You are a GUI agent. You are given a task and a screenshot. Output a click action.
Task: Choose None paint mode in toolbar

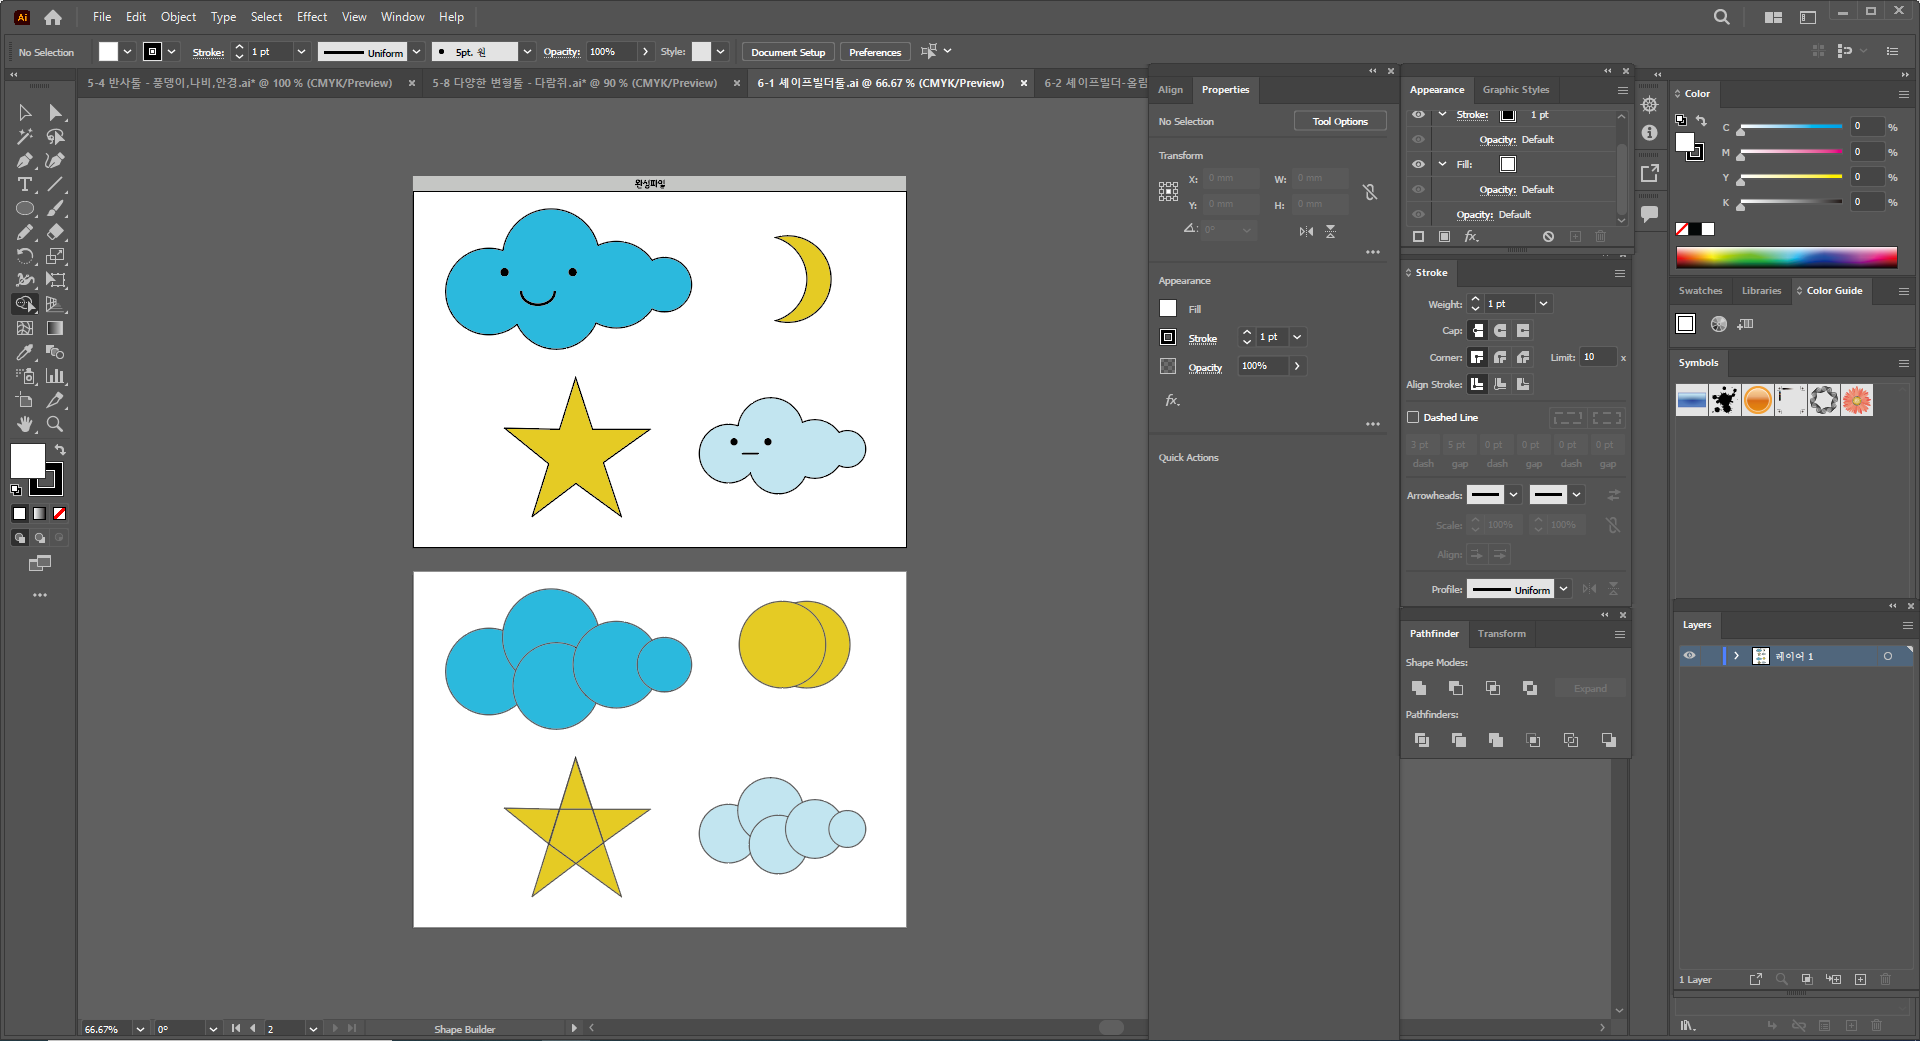[59, 514]
